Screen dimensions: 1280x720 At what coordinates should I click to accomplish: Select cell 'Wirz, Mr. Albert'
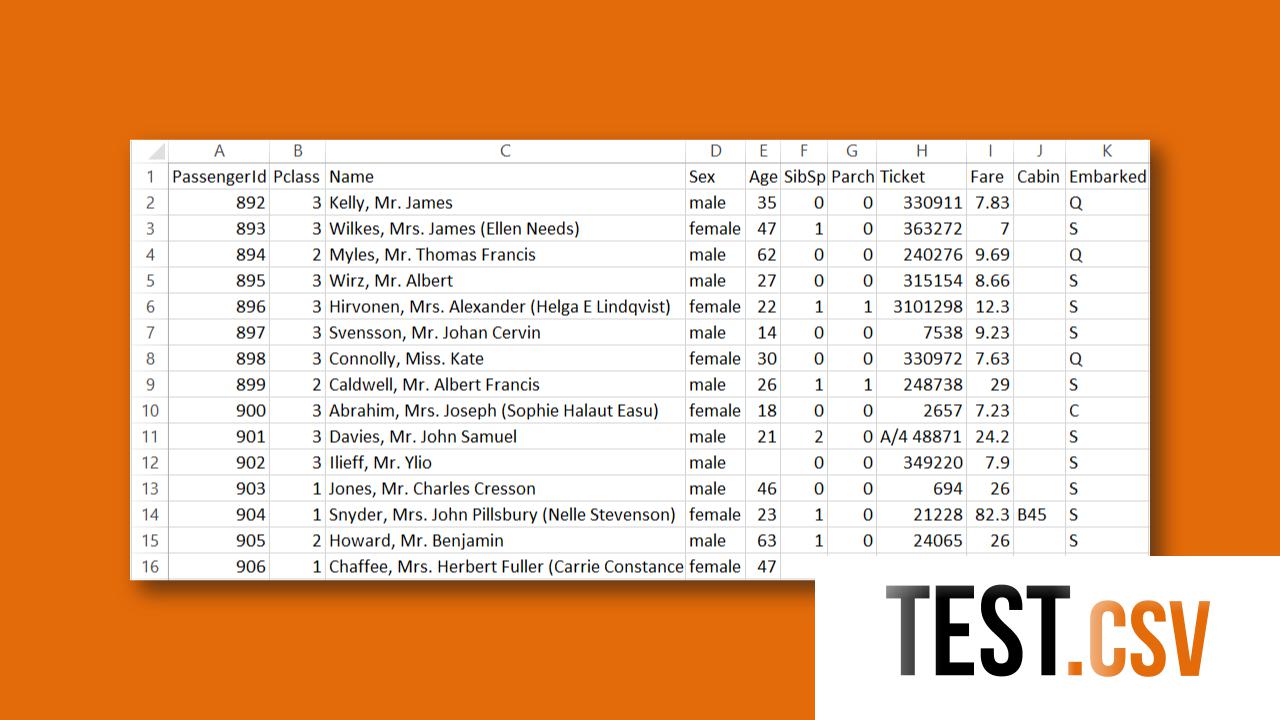[x=505, y=280]
